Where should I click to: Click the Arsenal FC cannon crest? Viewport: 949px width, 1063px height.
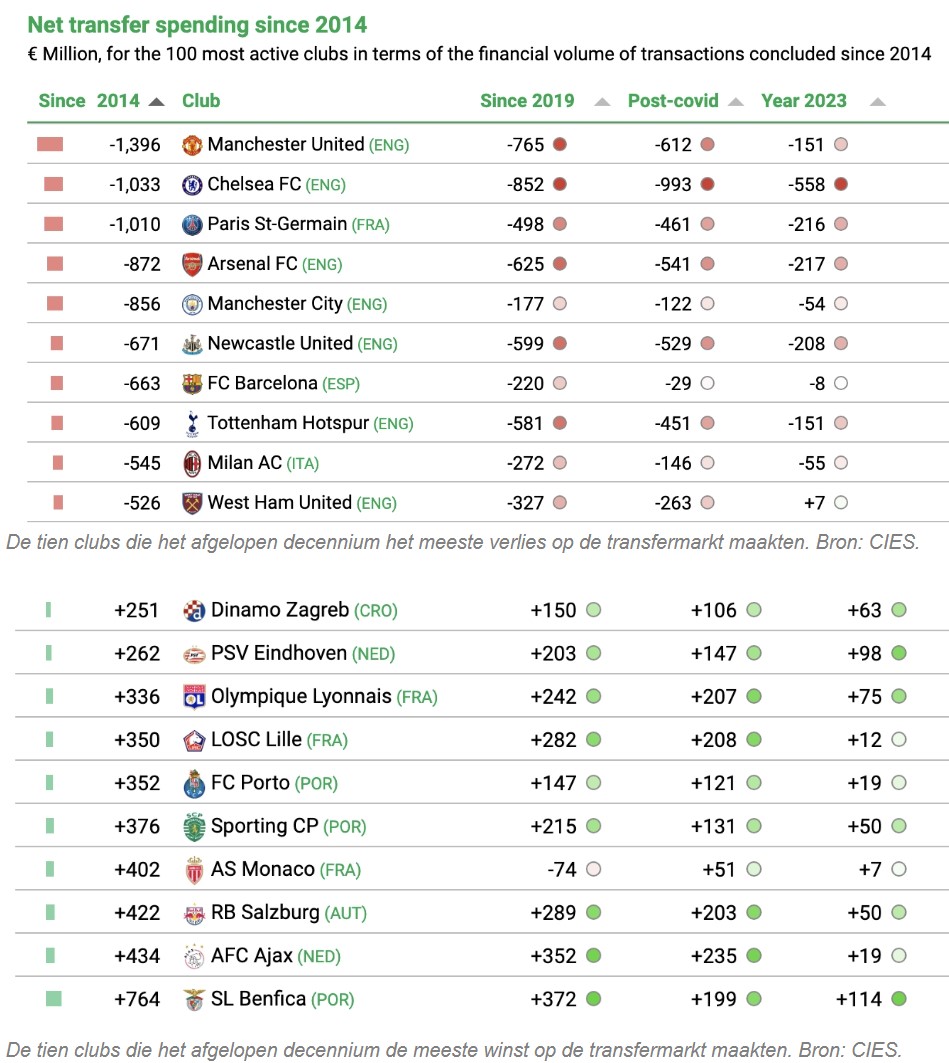(192, 264)
